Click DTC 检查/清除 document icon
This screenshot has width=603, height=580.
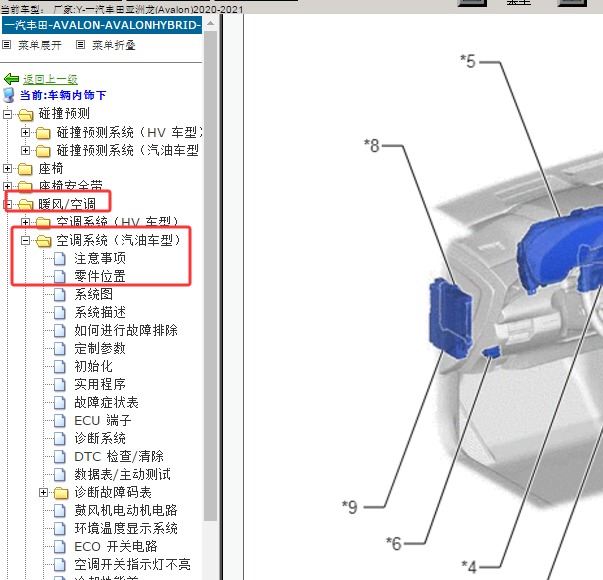[x=60, y=457]
